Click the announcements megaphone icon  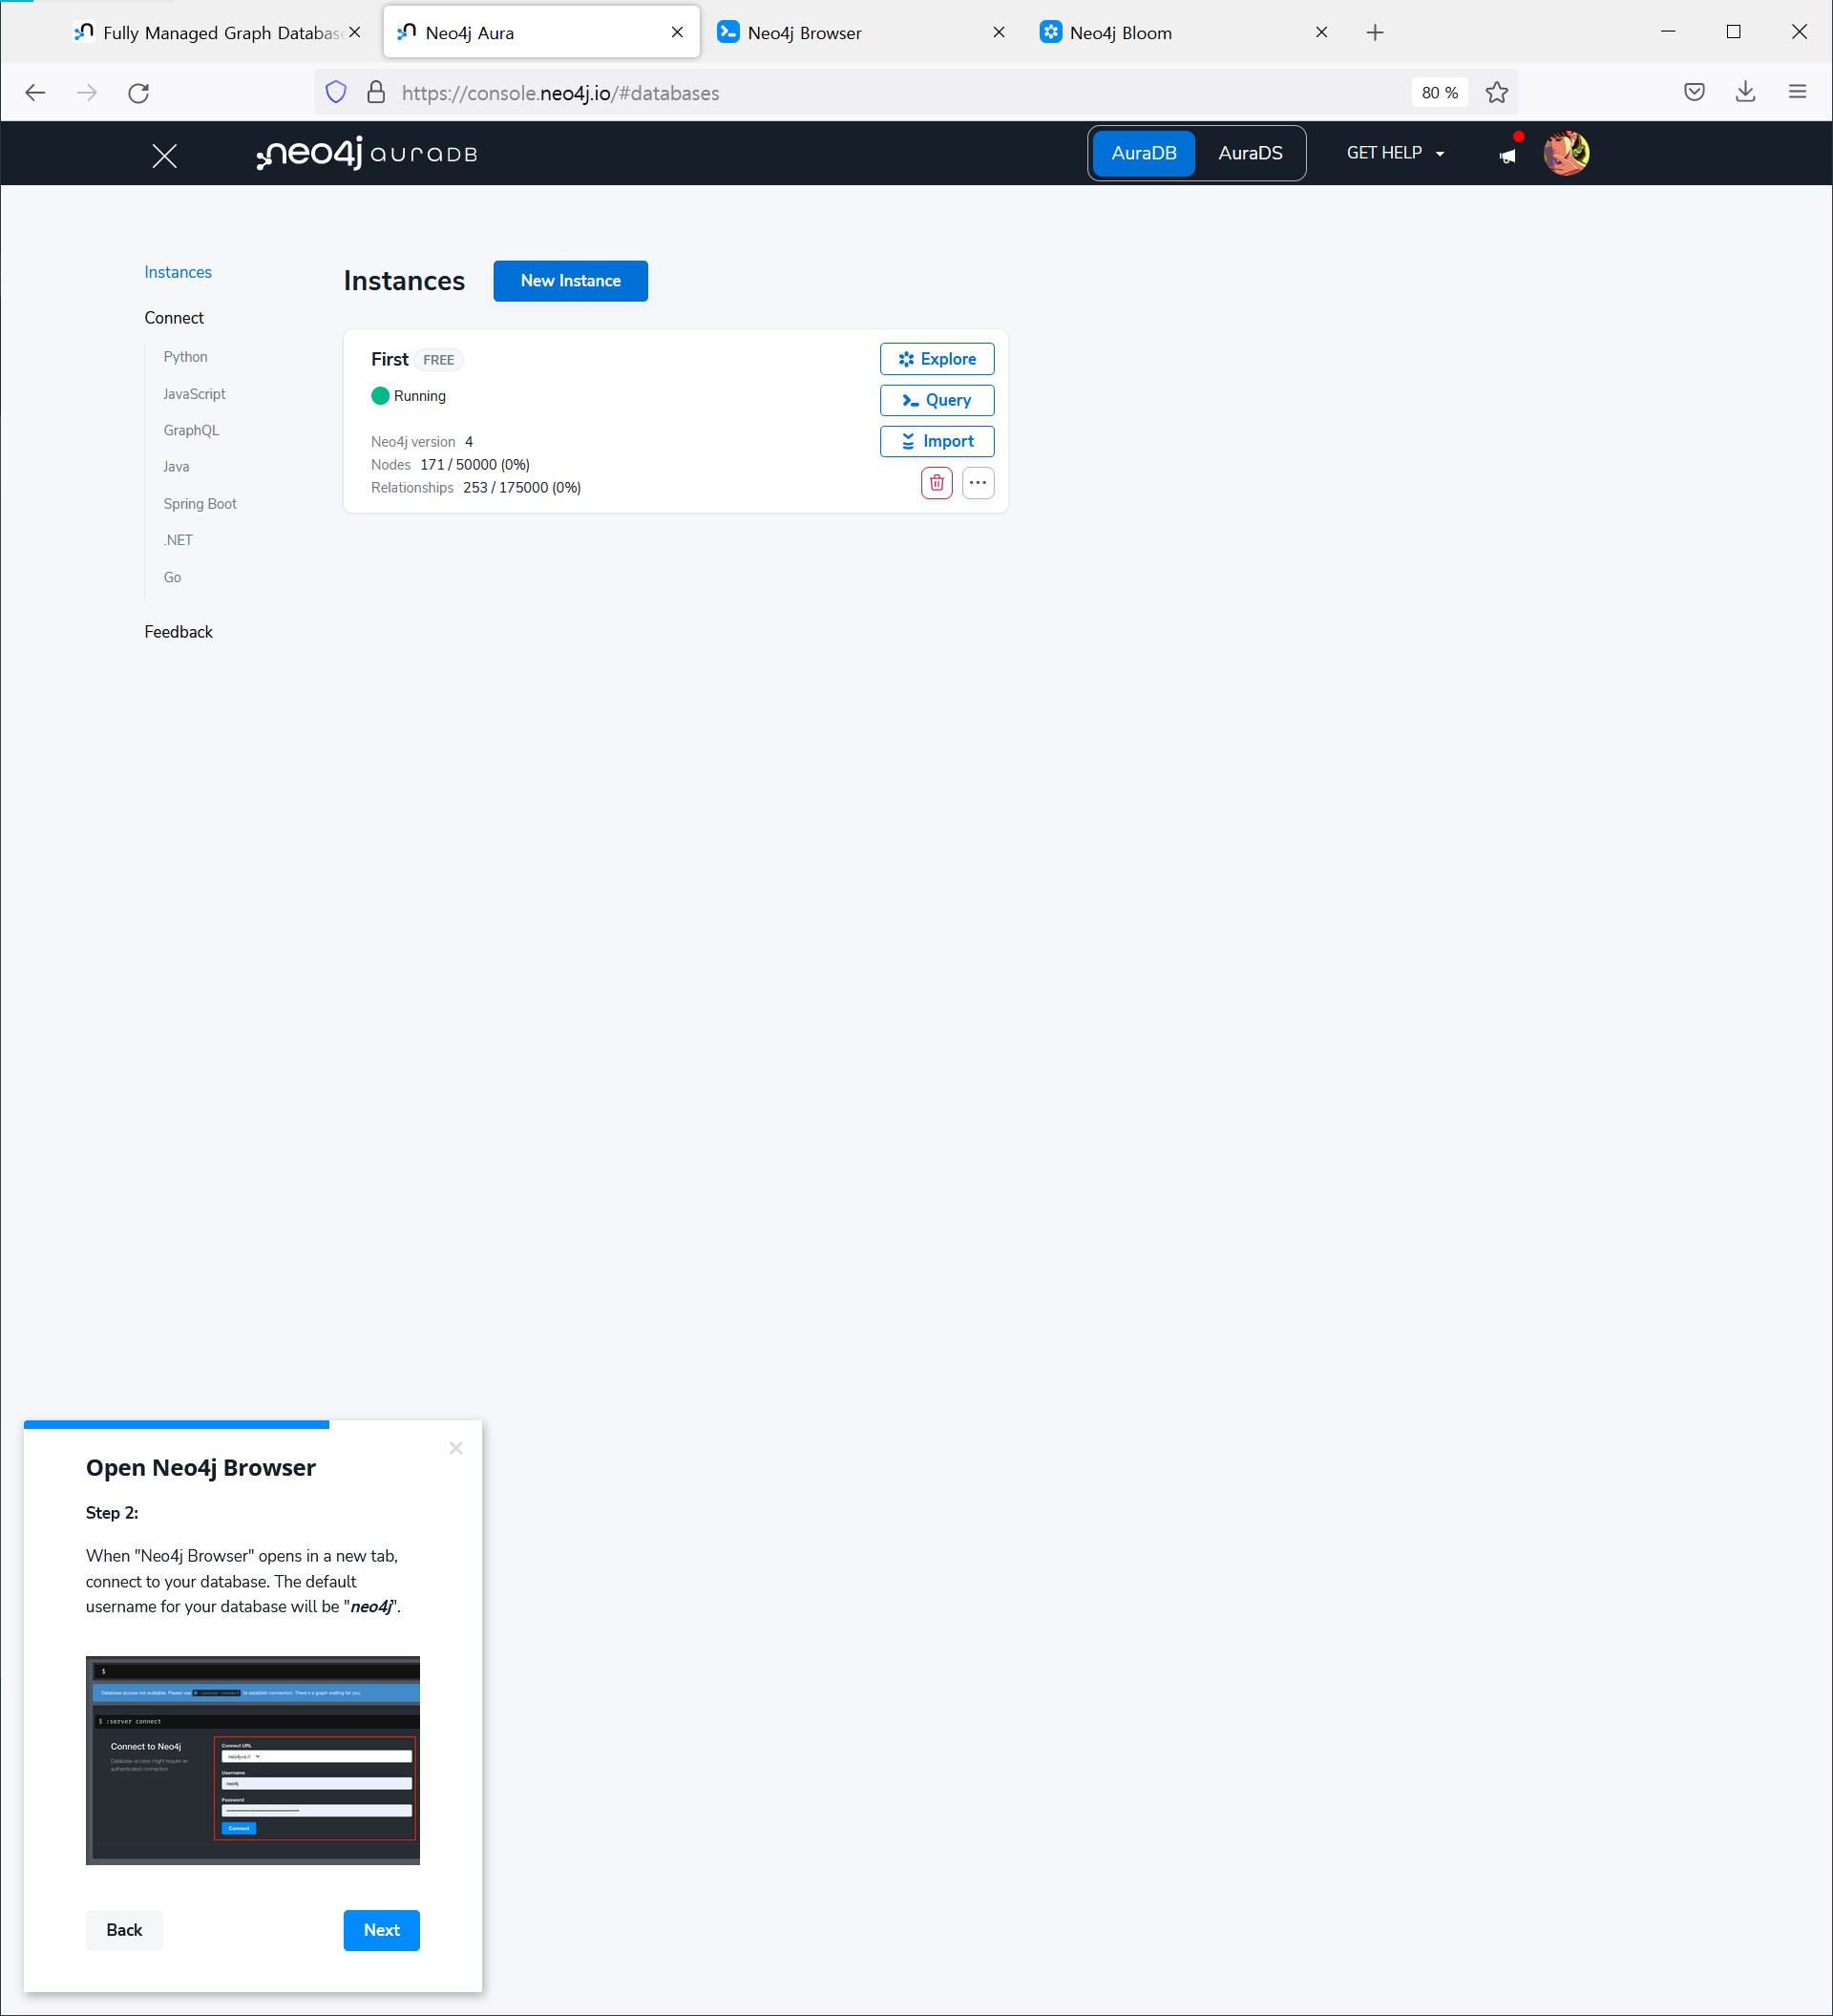pos(1507,155)
